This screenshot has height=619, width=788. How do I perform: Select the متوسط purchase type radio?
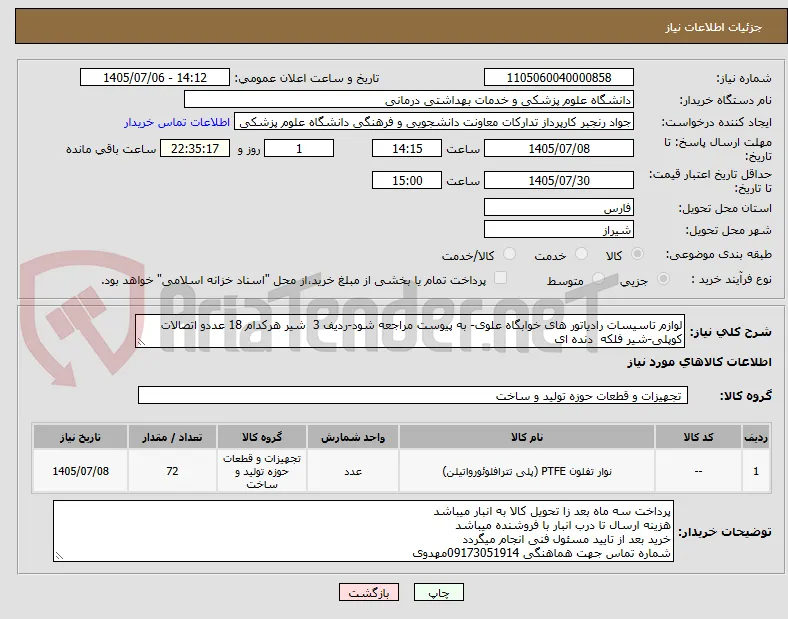click(598, 279)
